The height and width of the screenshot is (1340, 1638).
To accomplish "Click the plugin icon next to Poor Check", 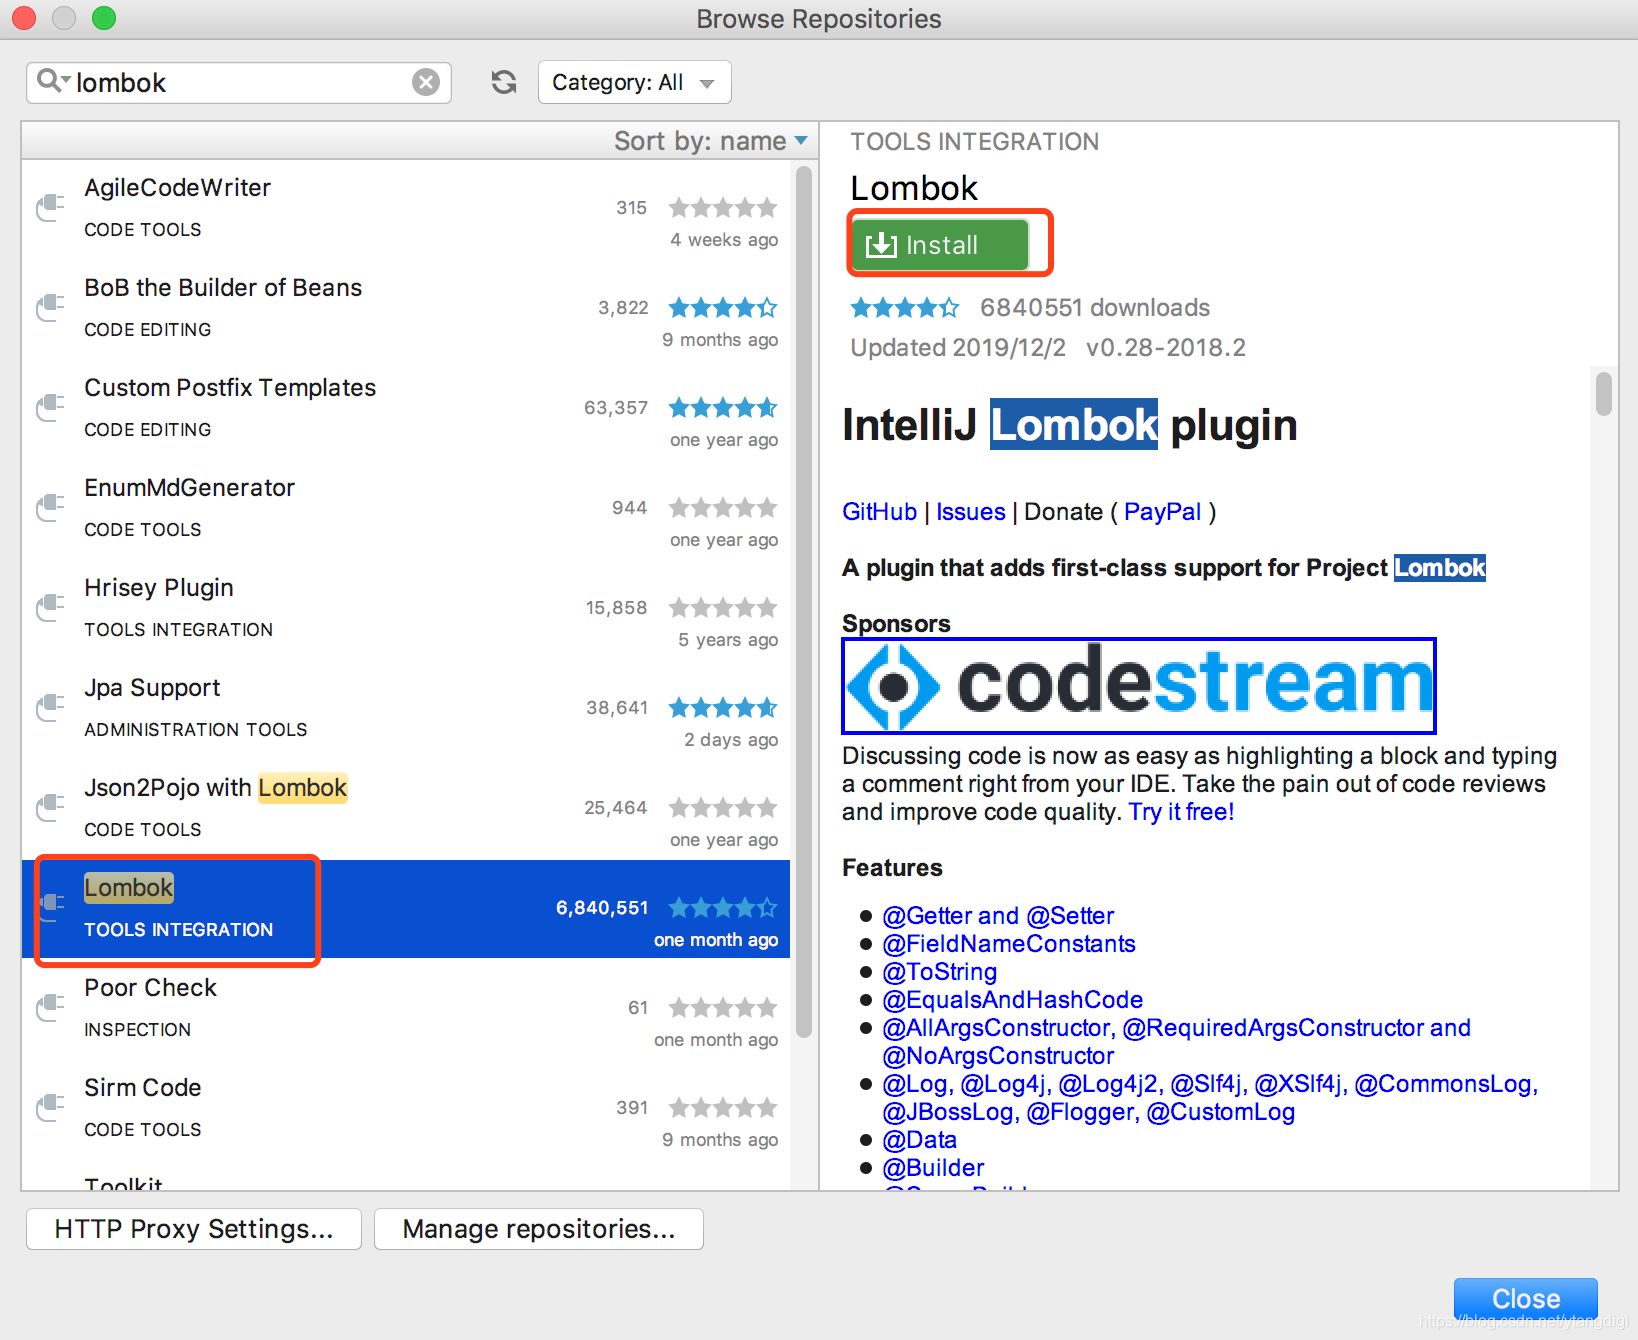I will (50, 1008).
